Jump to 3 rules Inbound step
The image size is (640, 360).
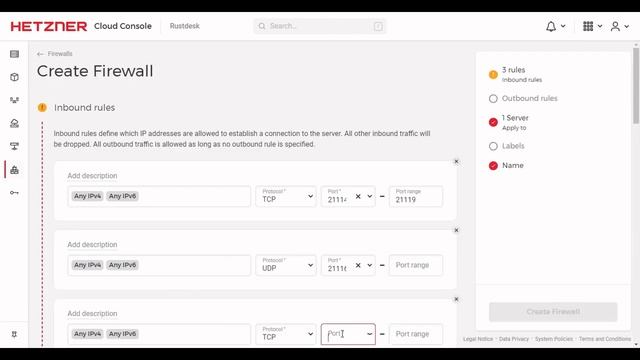[516, 74]
